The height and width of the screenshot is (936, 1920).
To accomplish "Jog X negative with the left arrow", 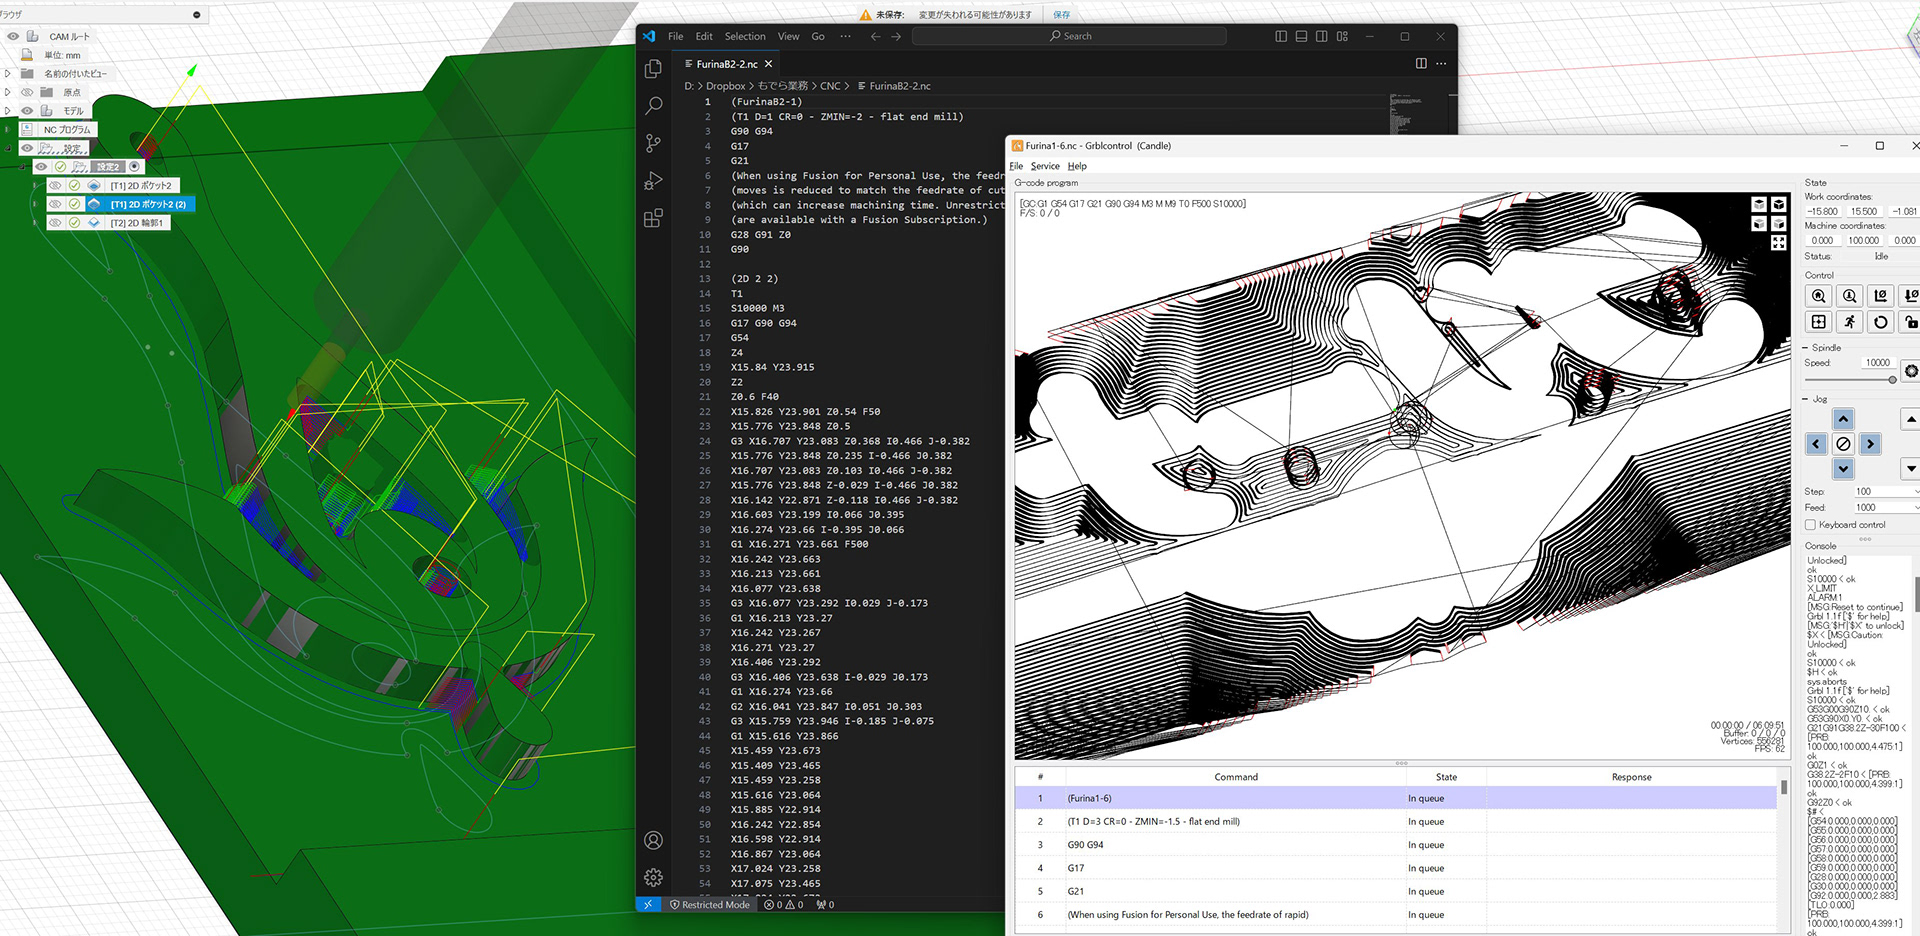I will pos(1817,444).
